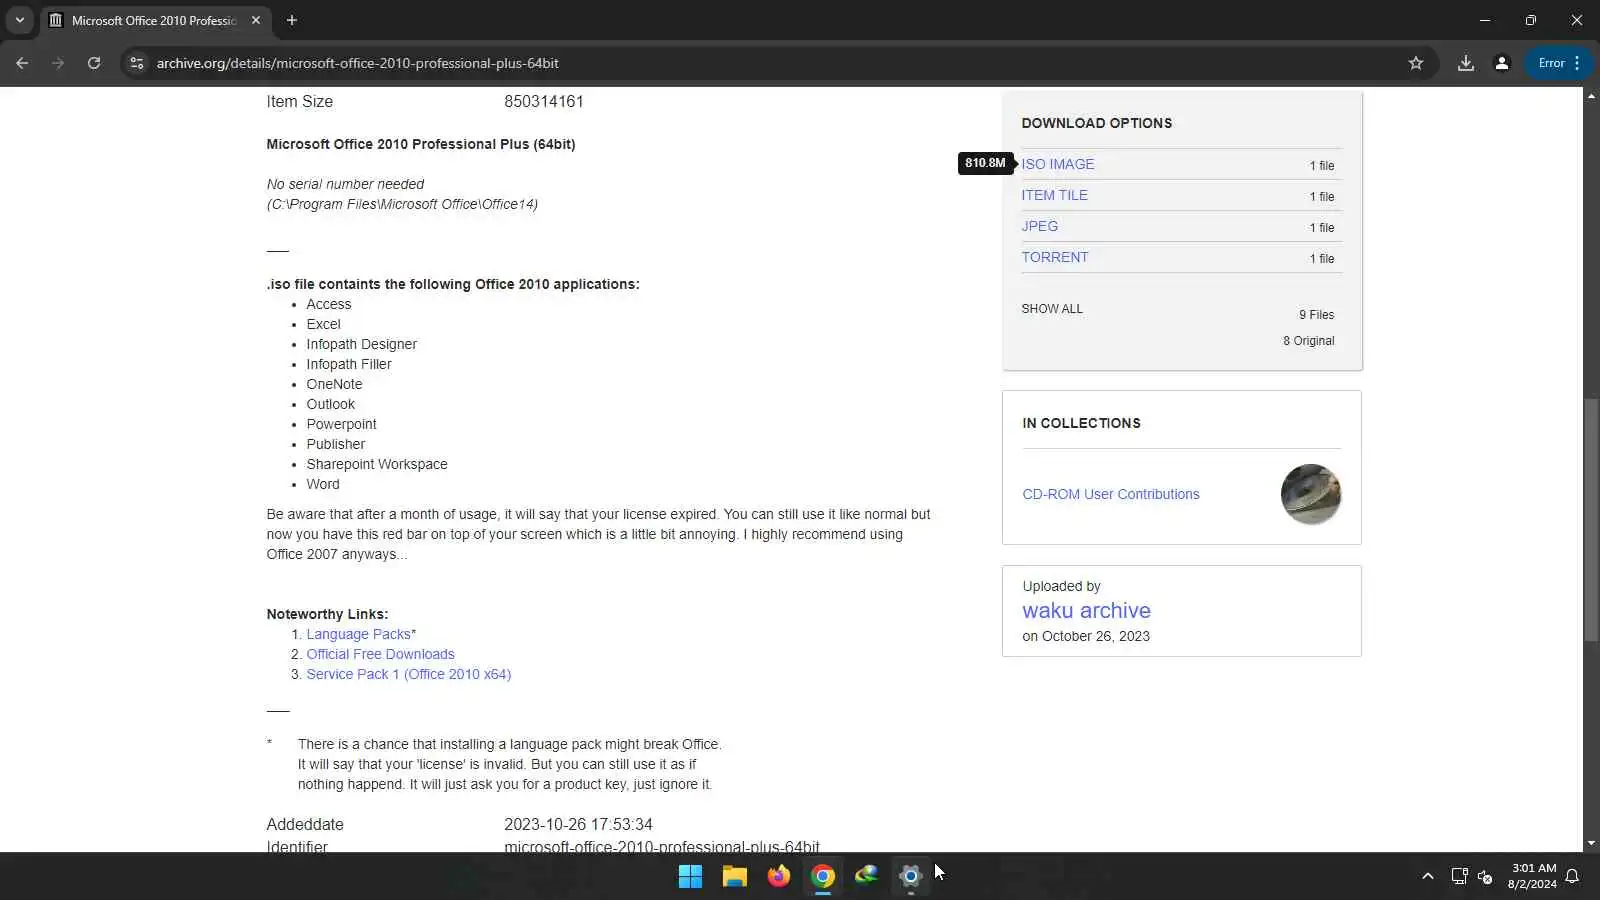Click the 'Noteworthy Links:' heading
Screen dimensions: 1600x900
tap(327, 614)
